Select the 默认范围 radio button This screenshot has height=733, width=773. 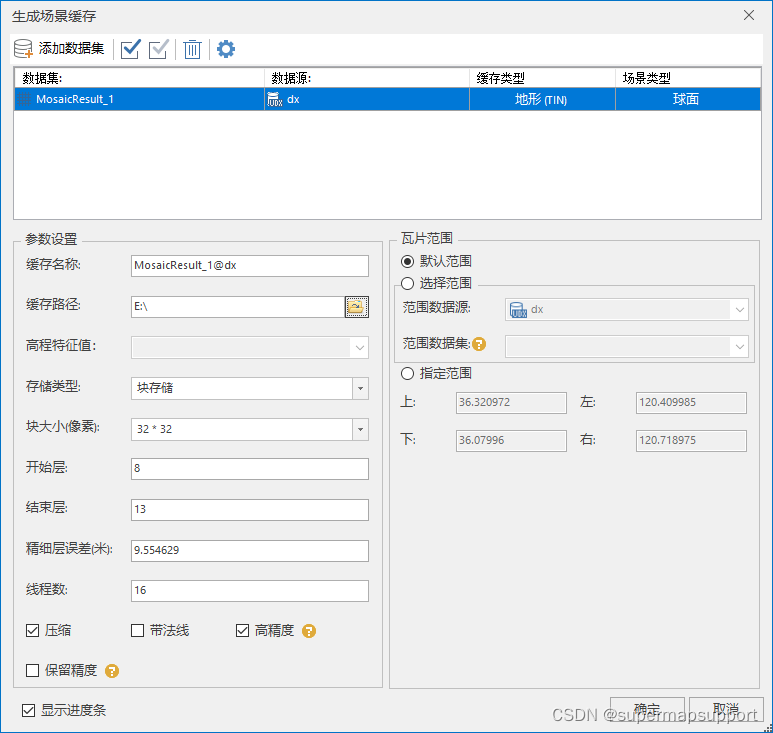(407, 261)
